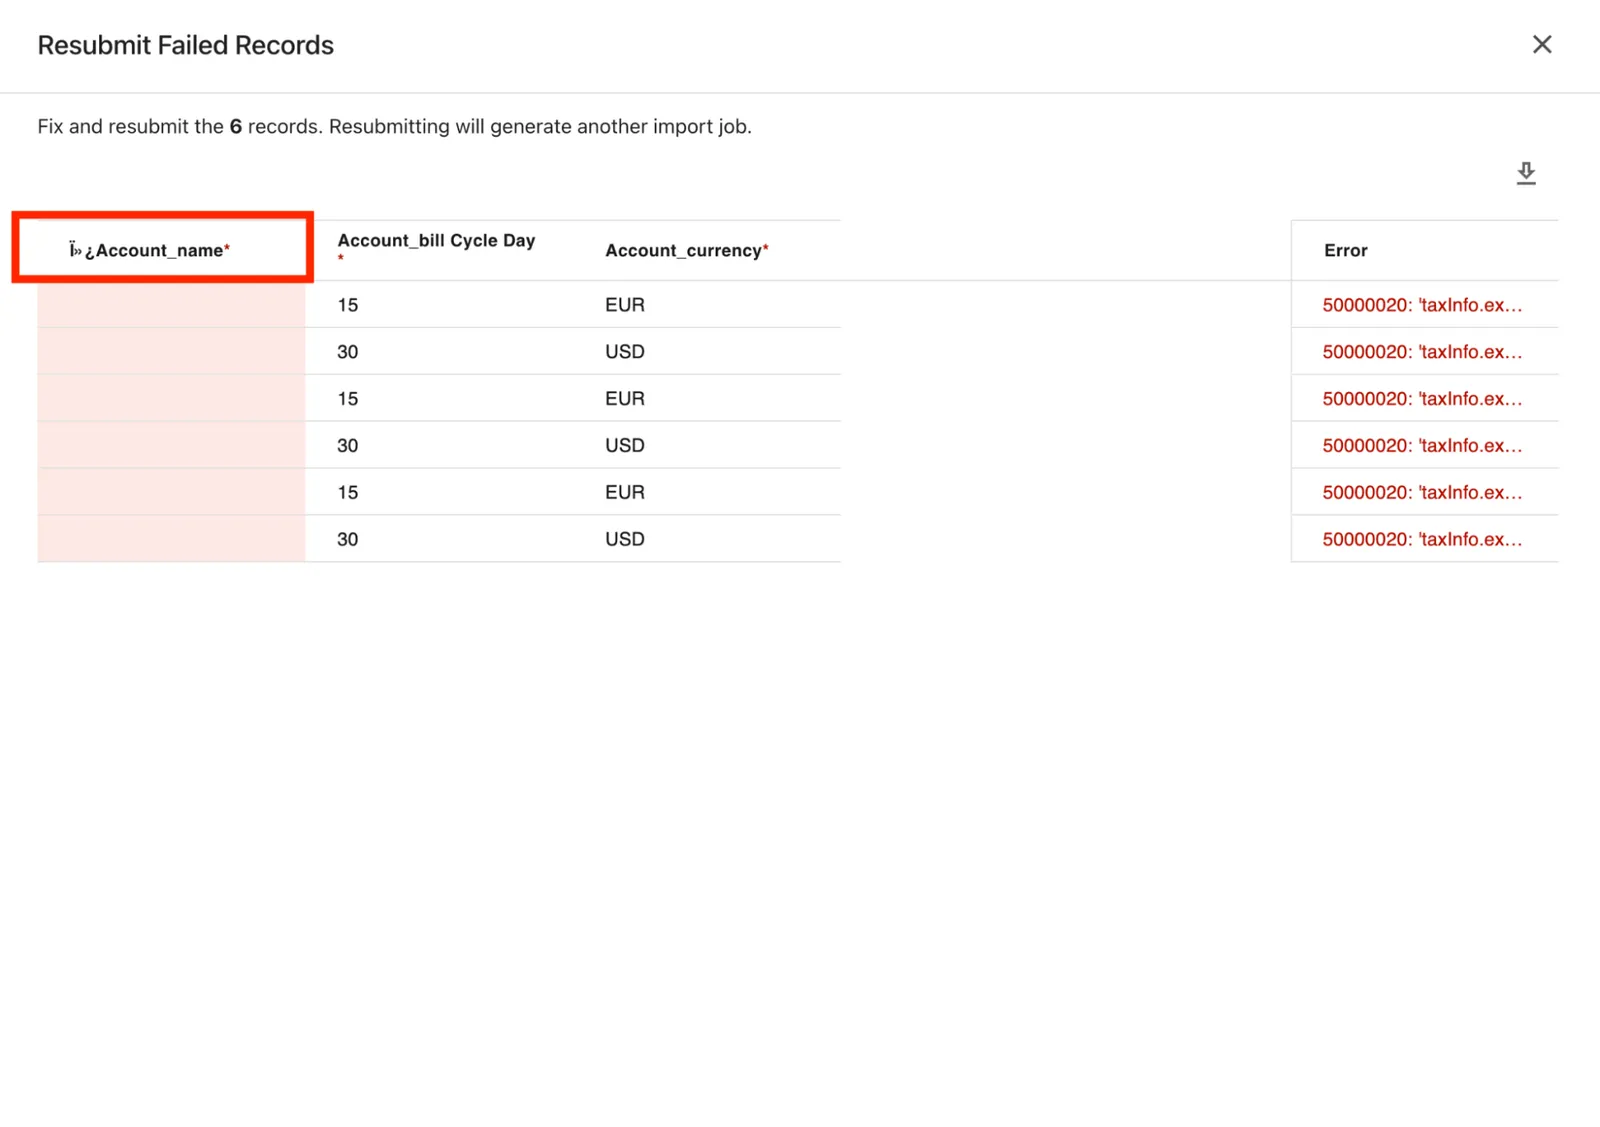This screenshot has height=1127, width=1600.
Task: View the first row's taxInfo error message
Action: pyautogui.click(x=1422, y=305)
